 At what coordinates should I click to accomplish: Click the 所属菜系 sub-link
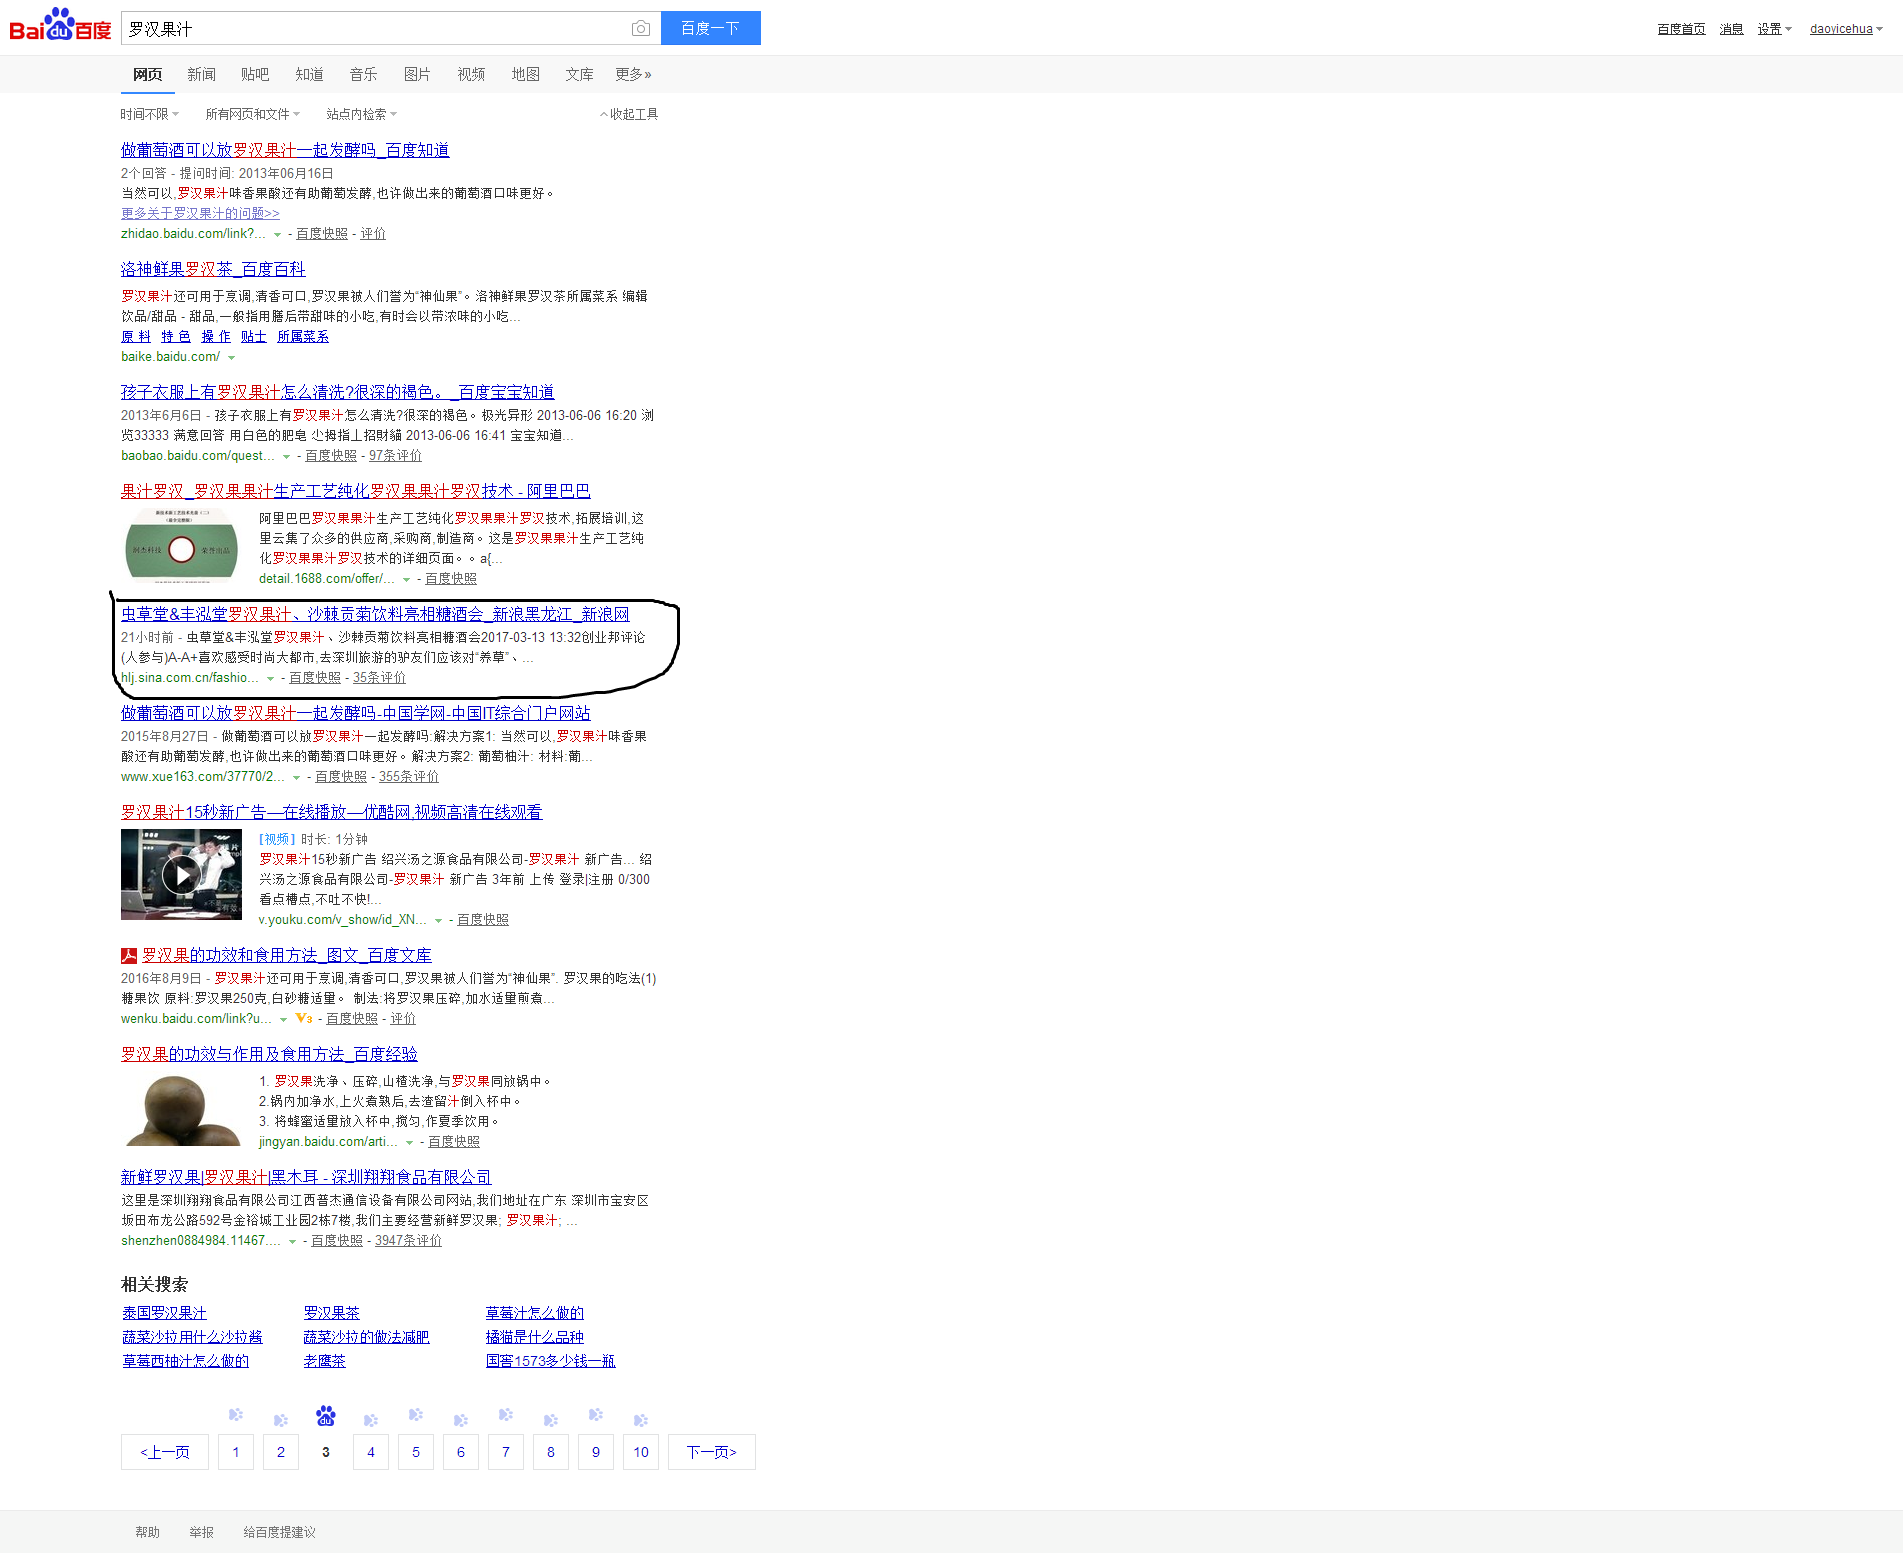pyautogui.click(x=303, y=337)
